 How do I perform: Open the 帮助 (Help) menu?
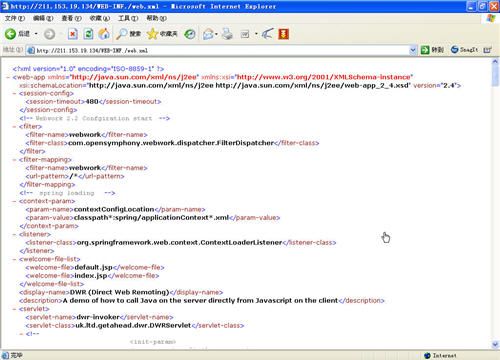[157, 18]
